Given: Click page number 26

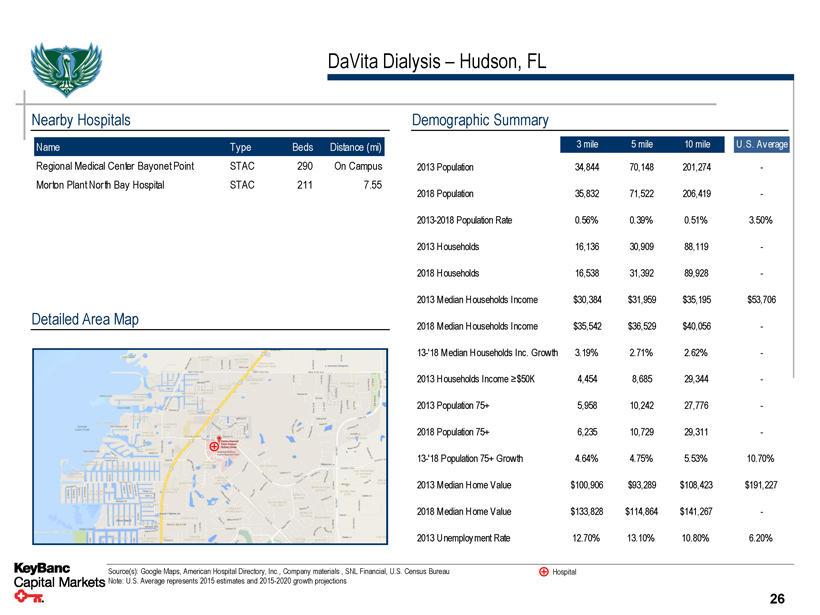Looking at the screenshot, I should point(778,599).
